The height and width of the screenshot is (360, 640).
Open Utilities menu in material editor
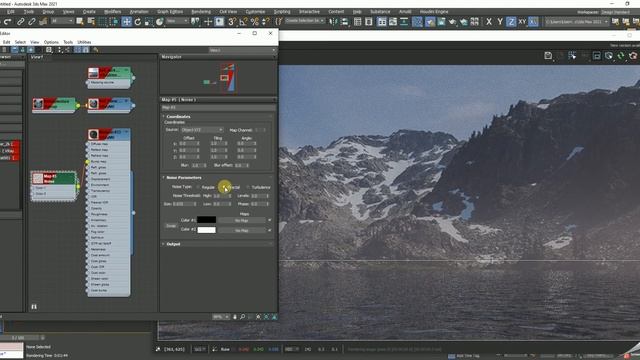84,42
